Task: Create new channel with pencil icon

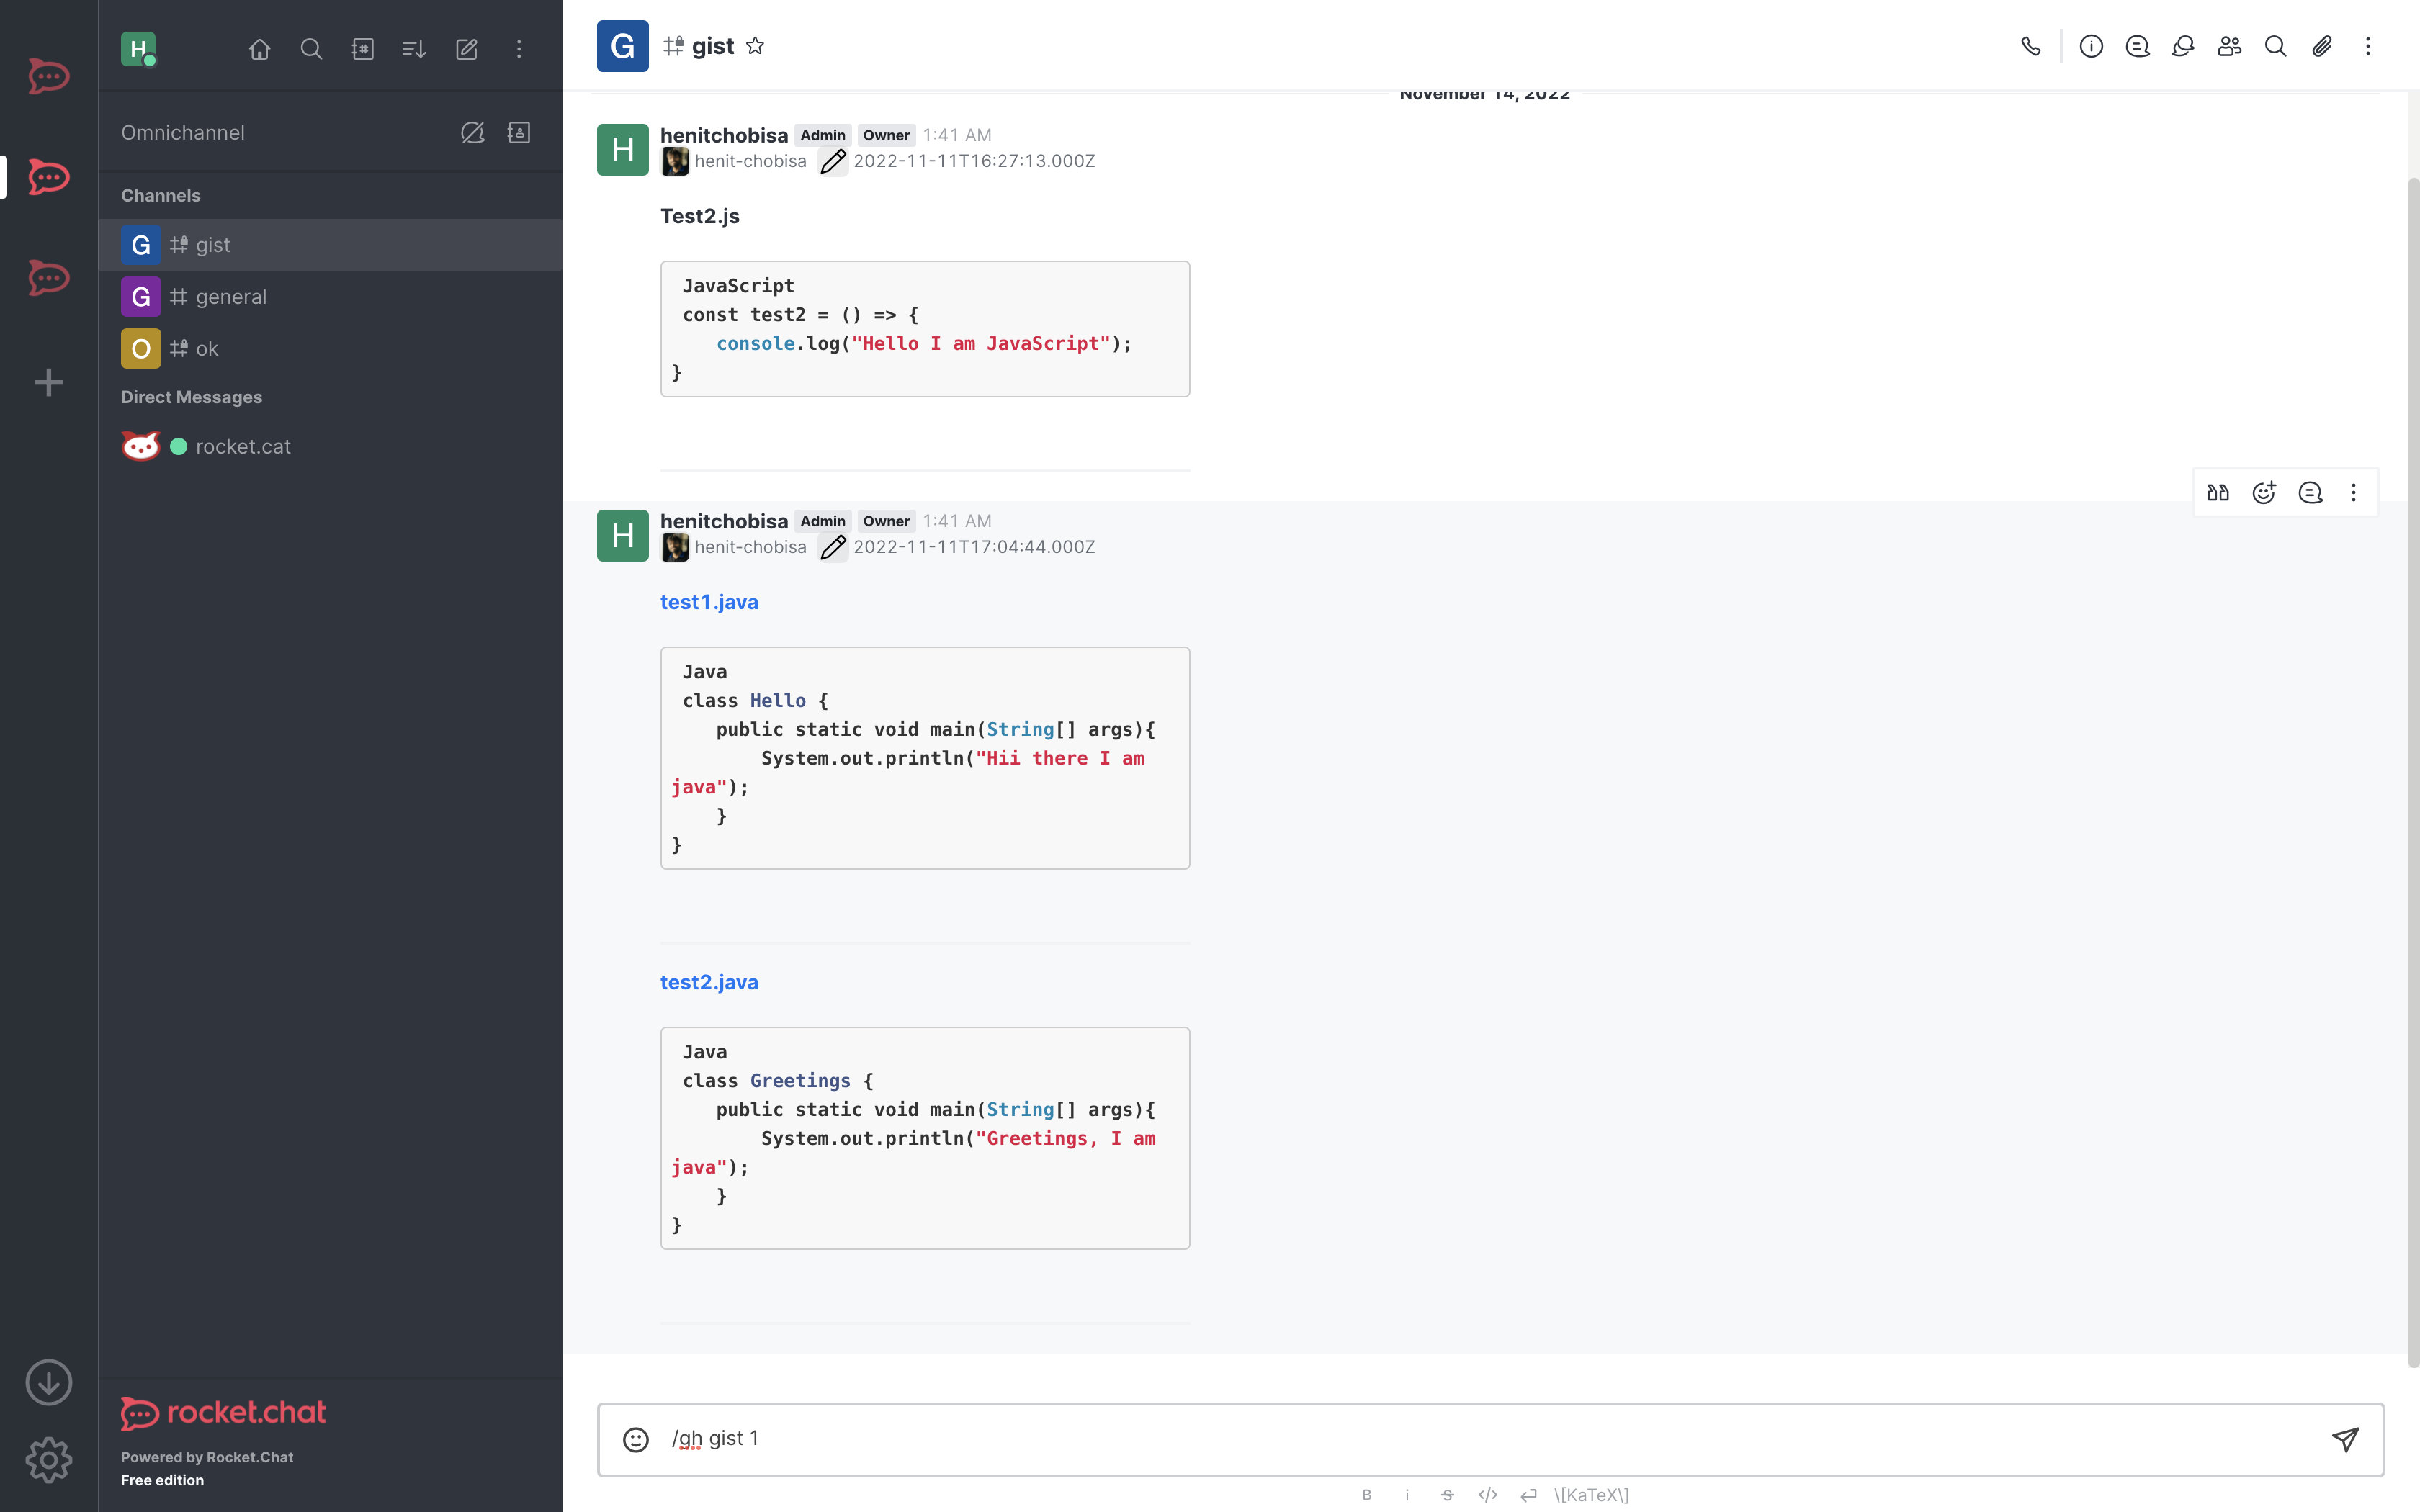Action: tap(466, 49)
